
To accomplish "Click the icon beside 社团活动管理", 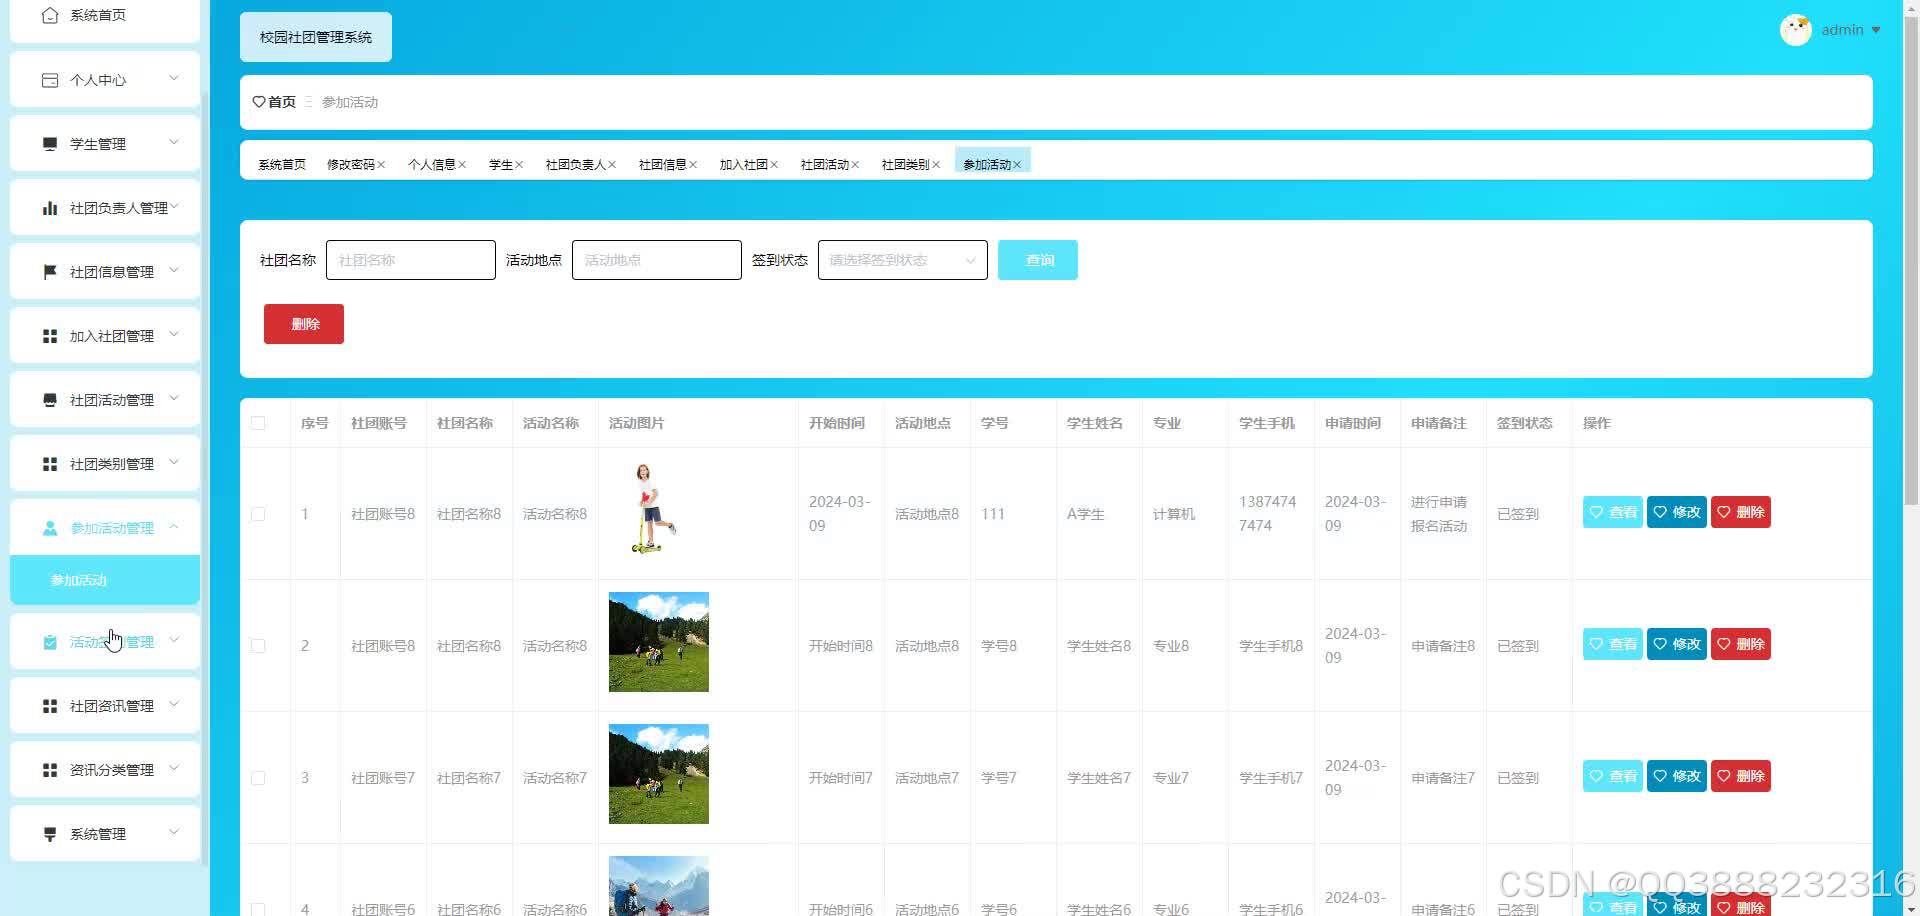I will [x=50, y=400].
